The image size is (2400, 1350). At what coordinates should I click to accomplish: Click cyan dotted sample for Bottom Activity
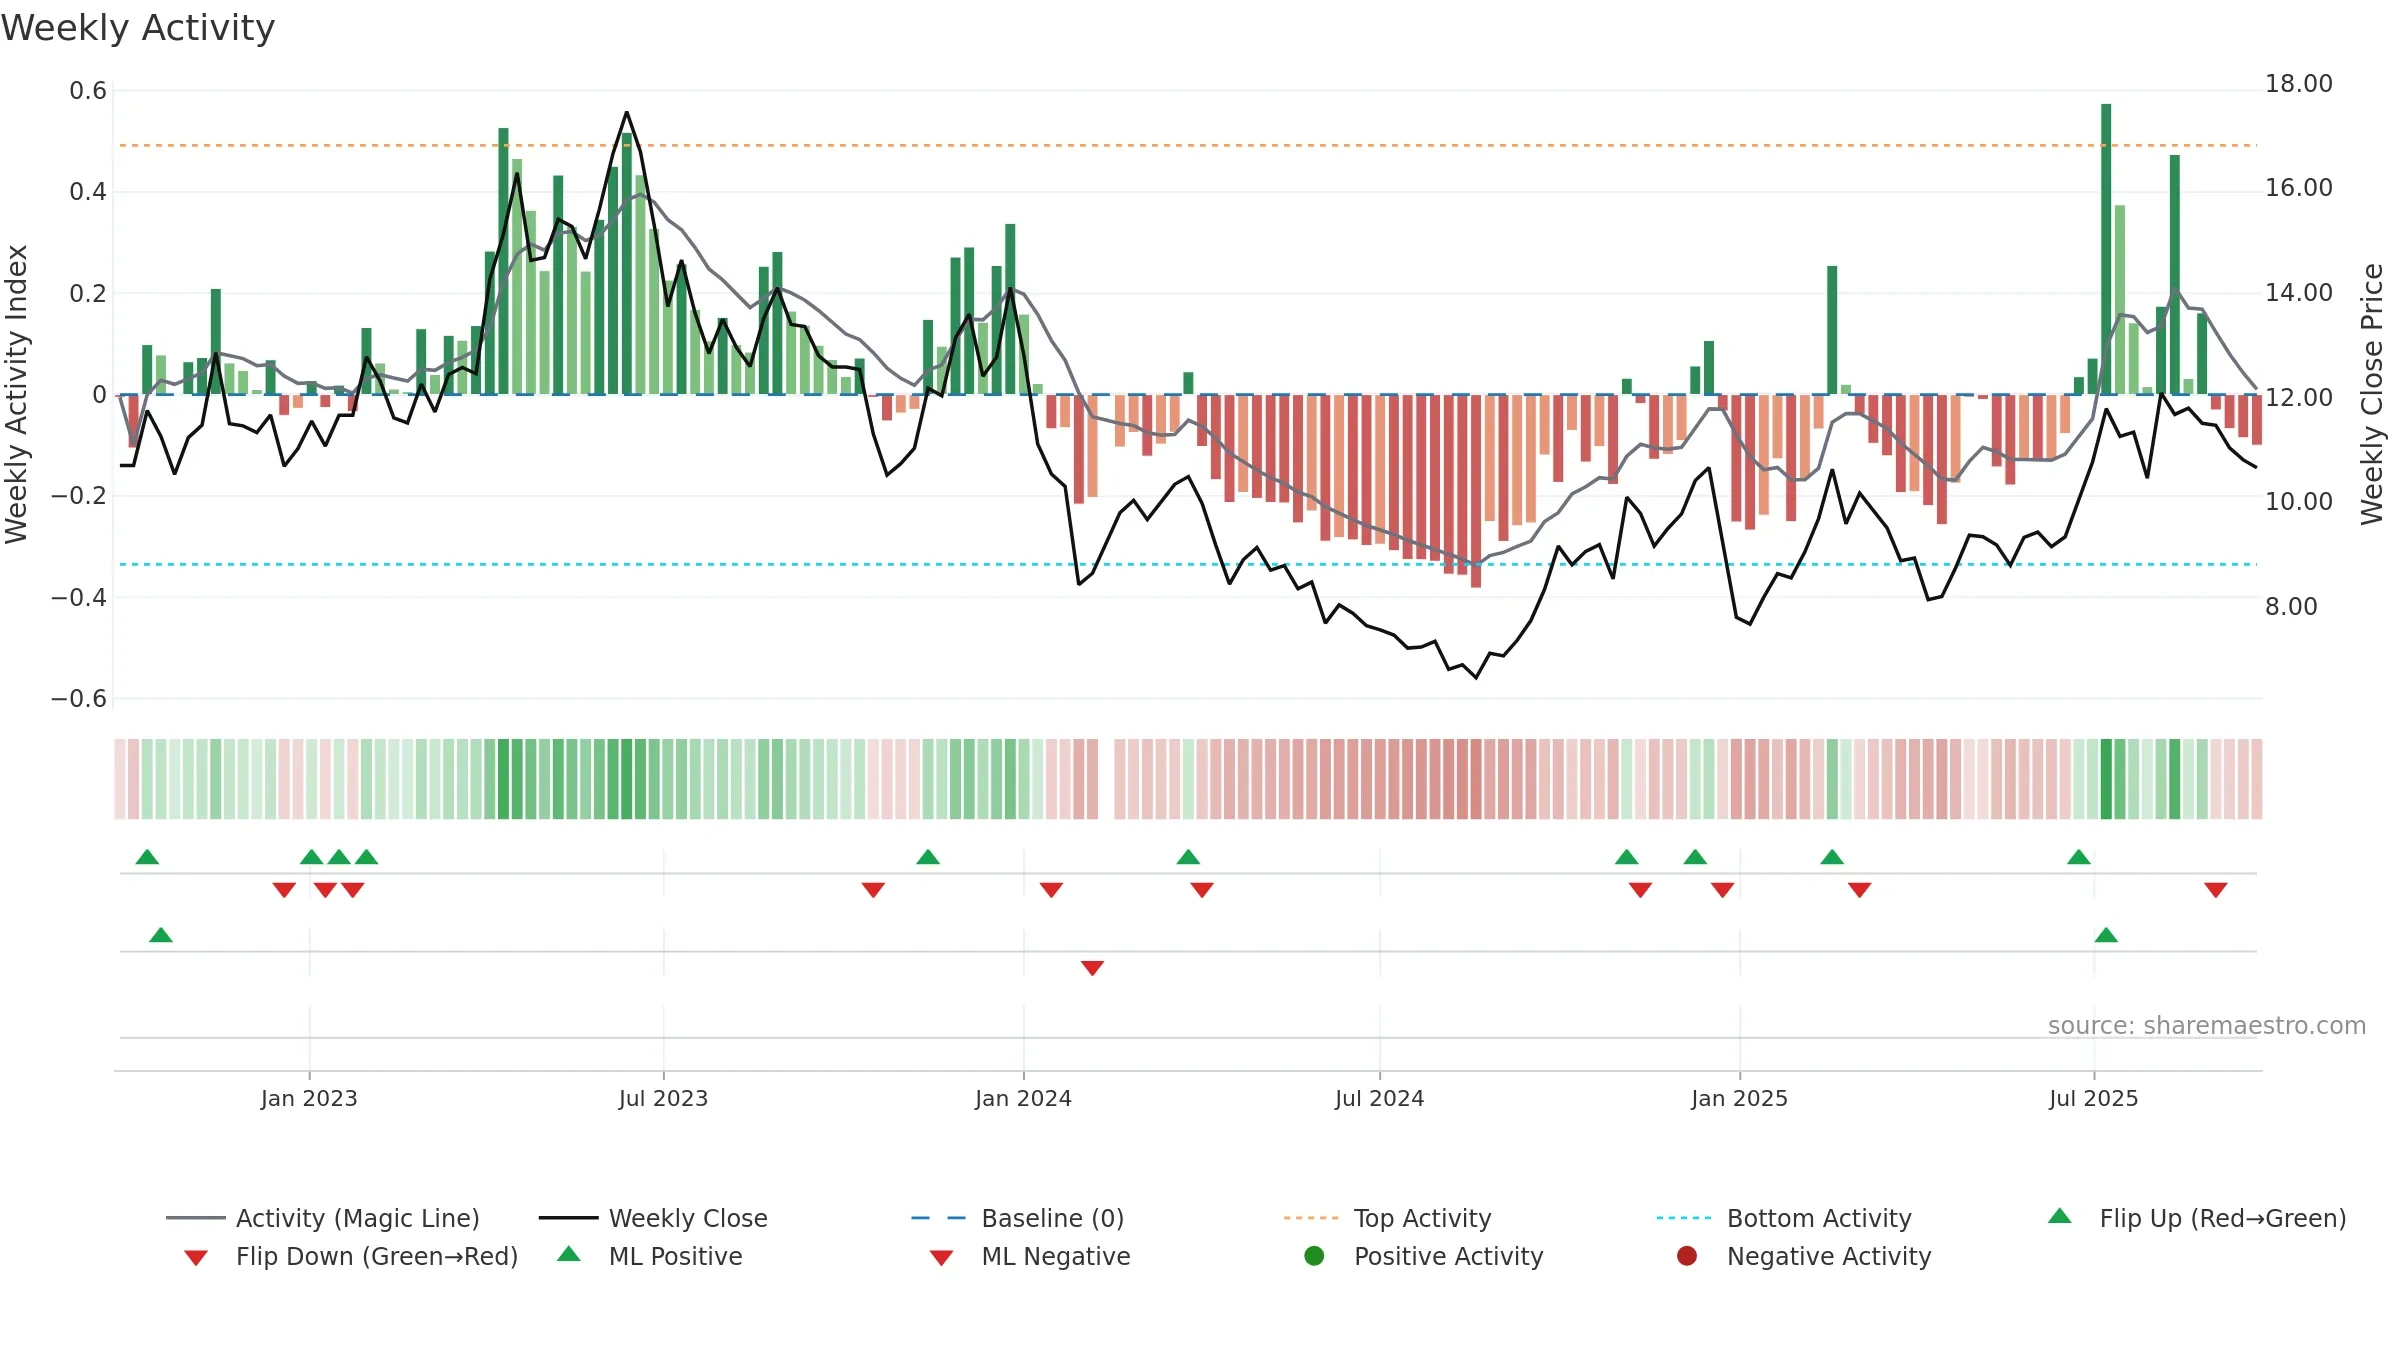1684,1218
